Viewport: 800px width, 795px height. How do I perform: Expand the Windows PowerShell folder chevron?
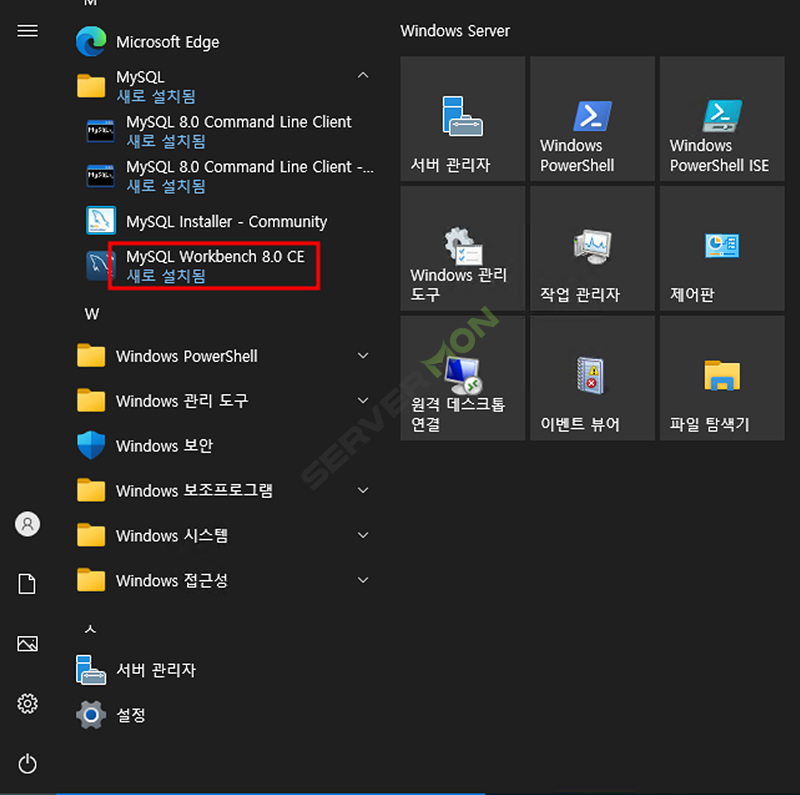[x=363, y=356]
